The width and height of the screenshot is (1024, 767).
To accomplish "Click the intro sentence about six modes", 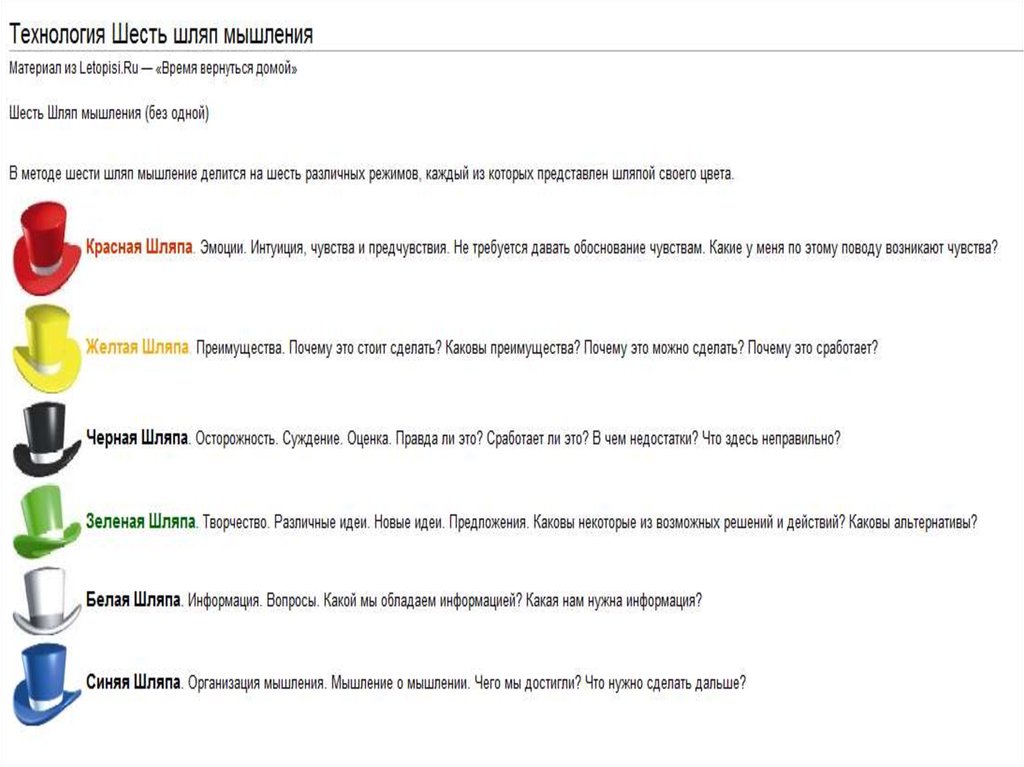I will click(371, 173).
